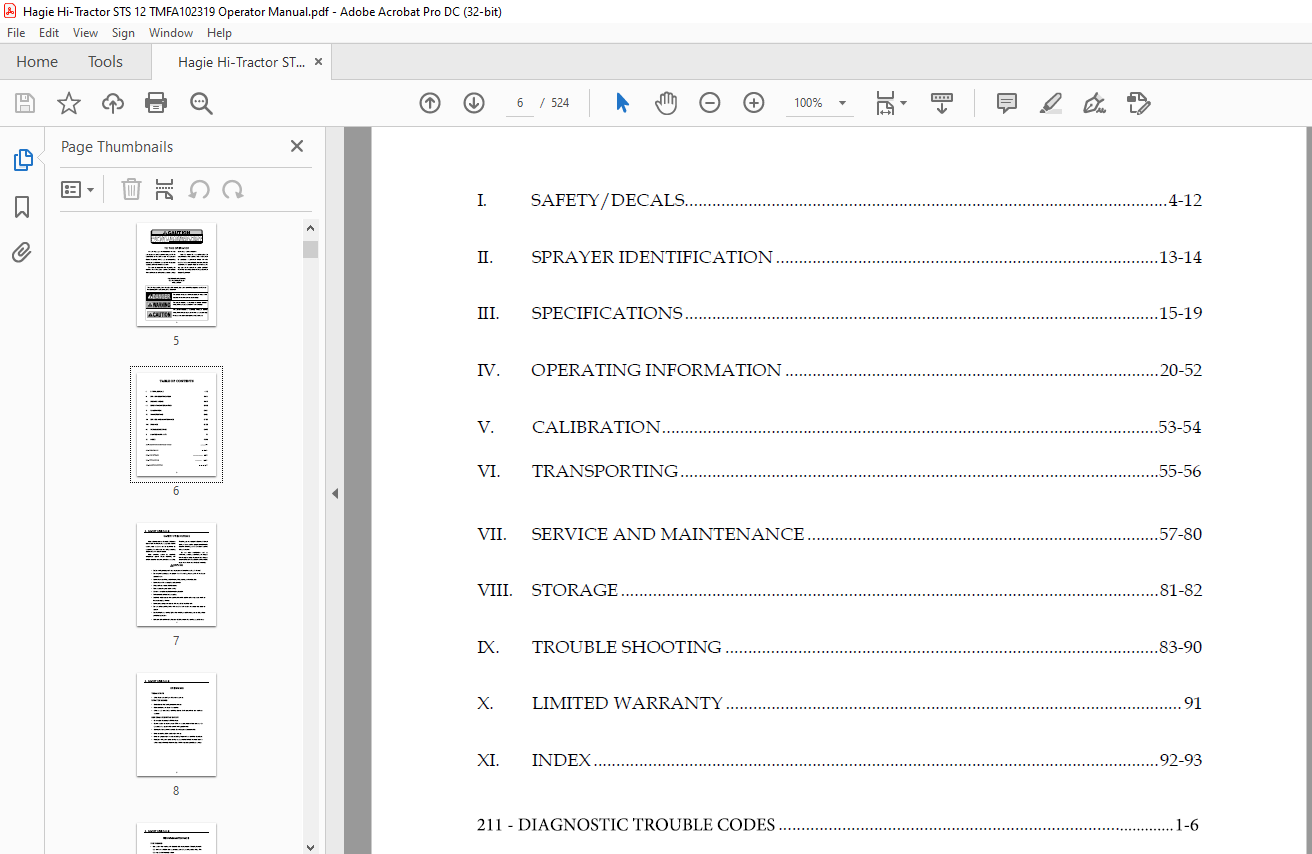
Task: Zoom in with the plus icon
Action: tap(754, 103)
